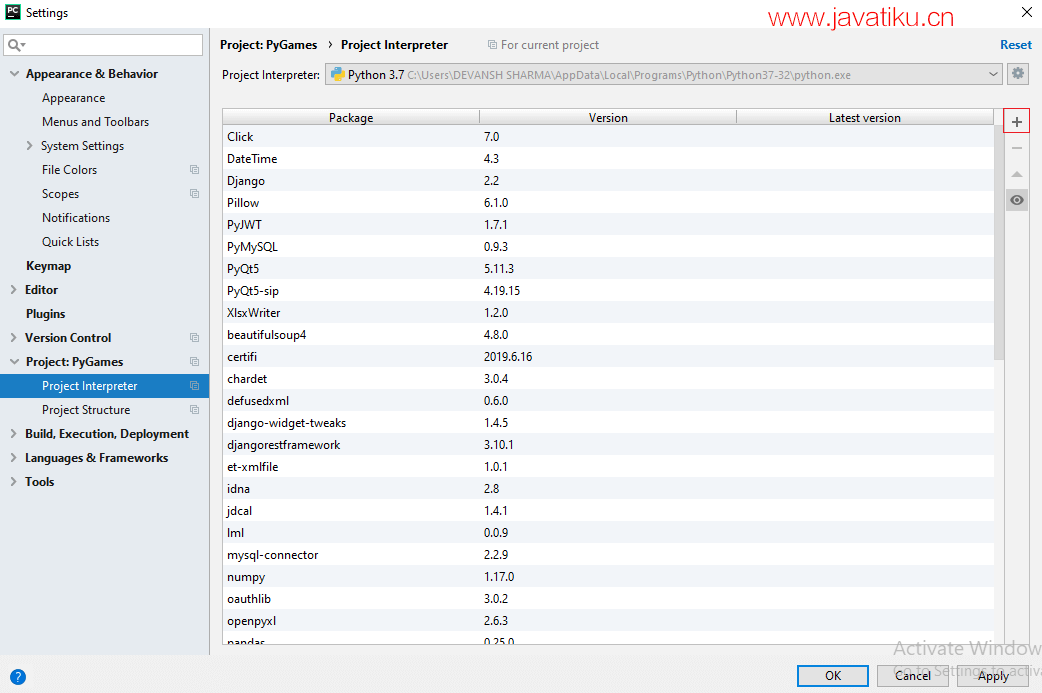Screen dimensions: 1042x693
Task: Click the PyCharm logo in the title bar
Action: coord(13,12)
